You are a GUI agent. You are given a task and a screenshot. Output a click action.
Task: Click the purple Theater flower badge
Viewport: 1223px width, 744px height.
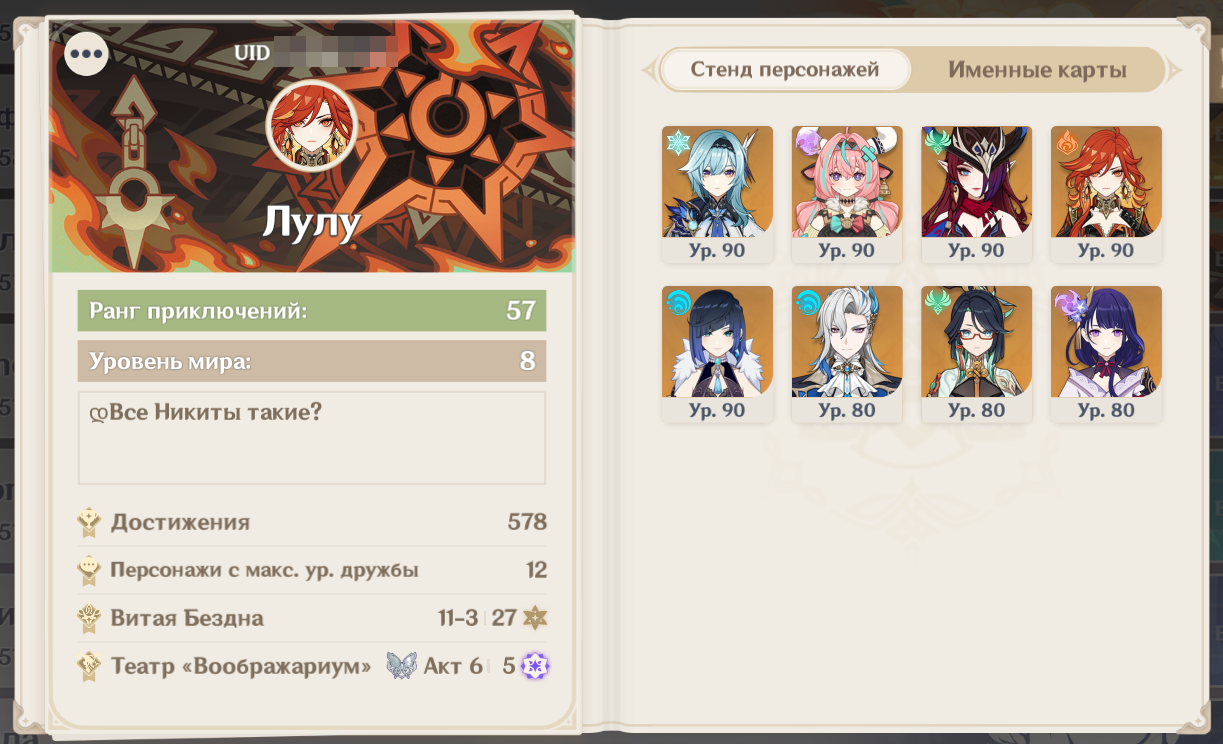tap(537, 666)
